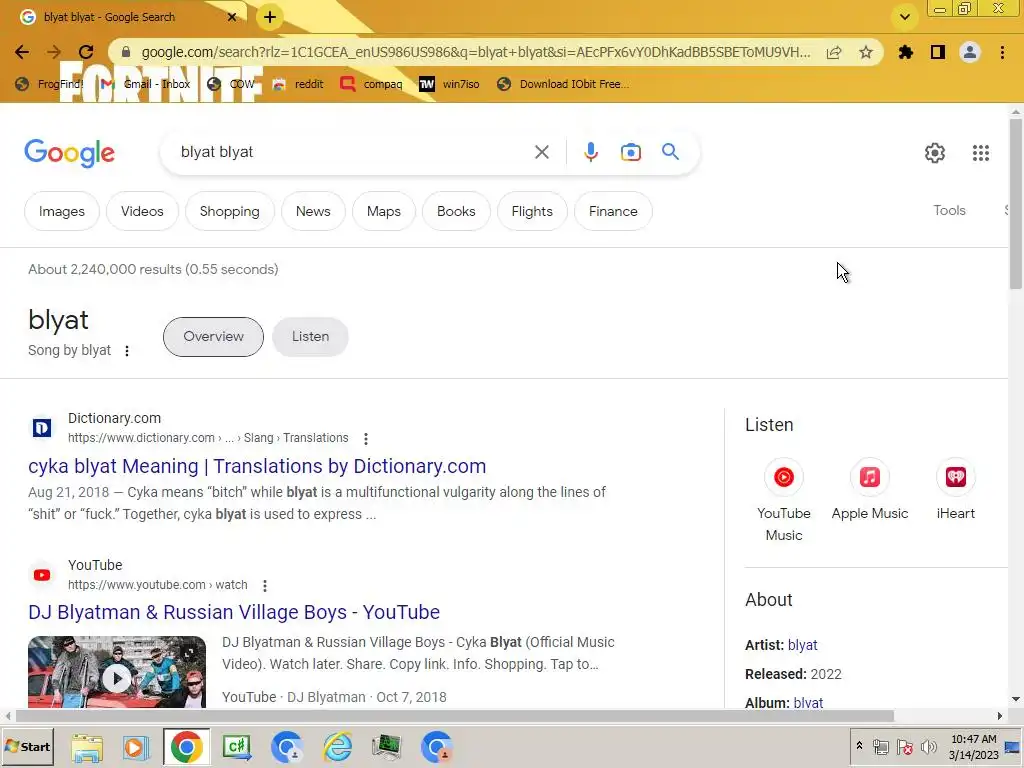Open the Download IObit Free bookmark
This screenshot has height=768, width=1024.
562,84
